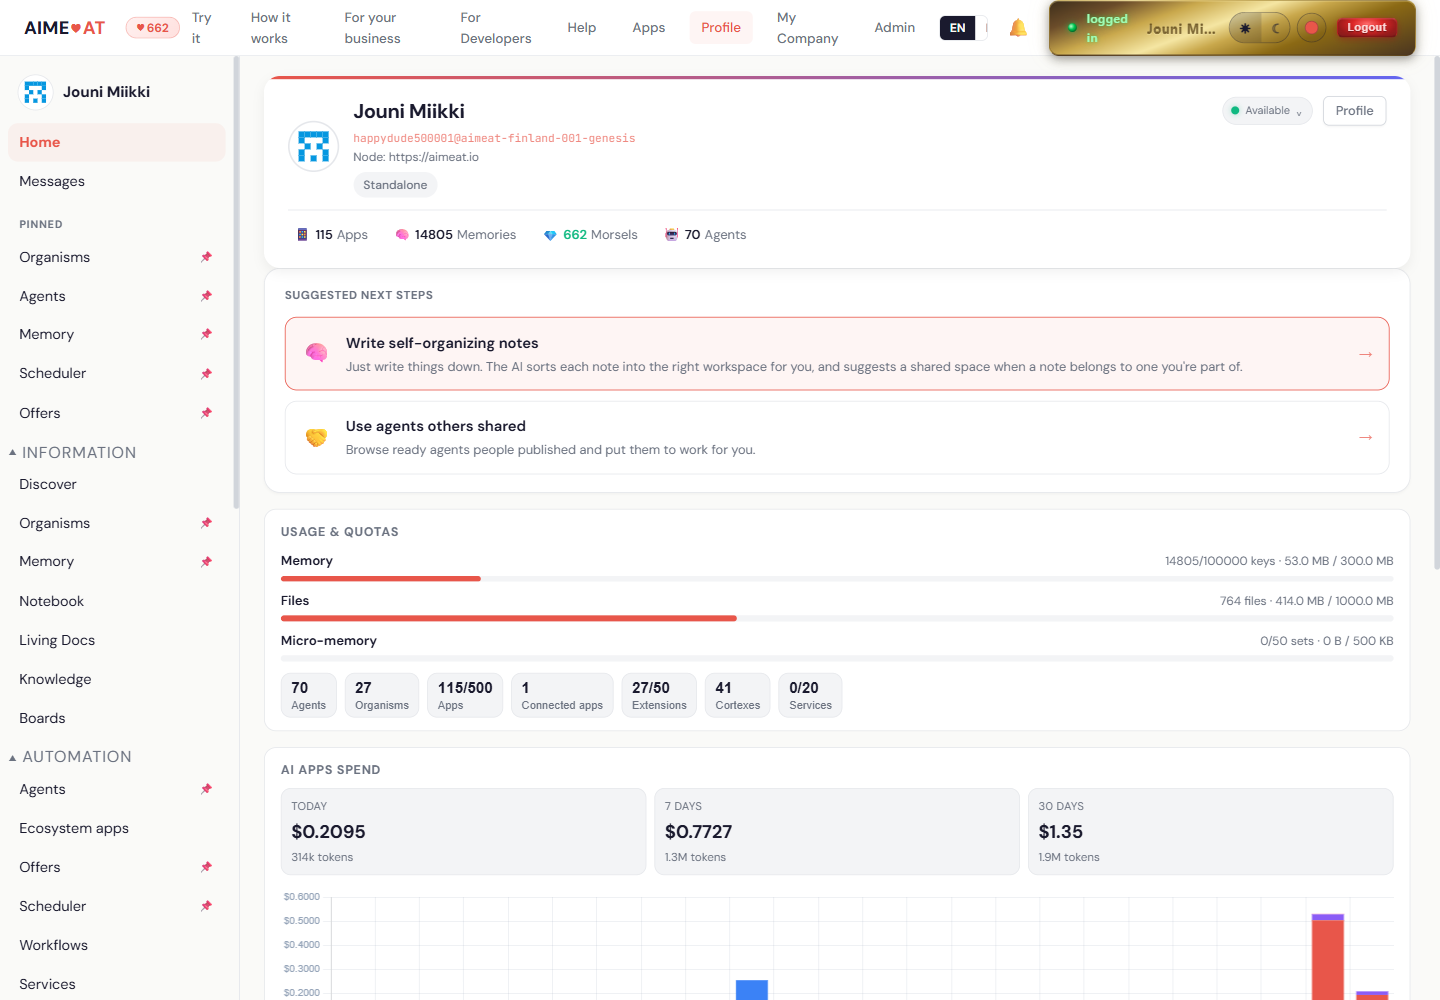Open the For your business page
The height and width of the screenshot is (1000, 1440).
(x=373, y=28)
